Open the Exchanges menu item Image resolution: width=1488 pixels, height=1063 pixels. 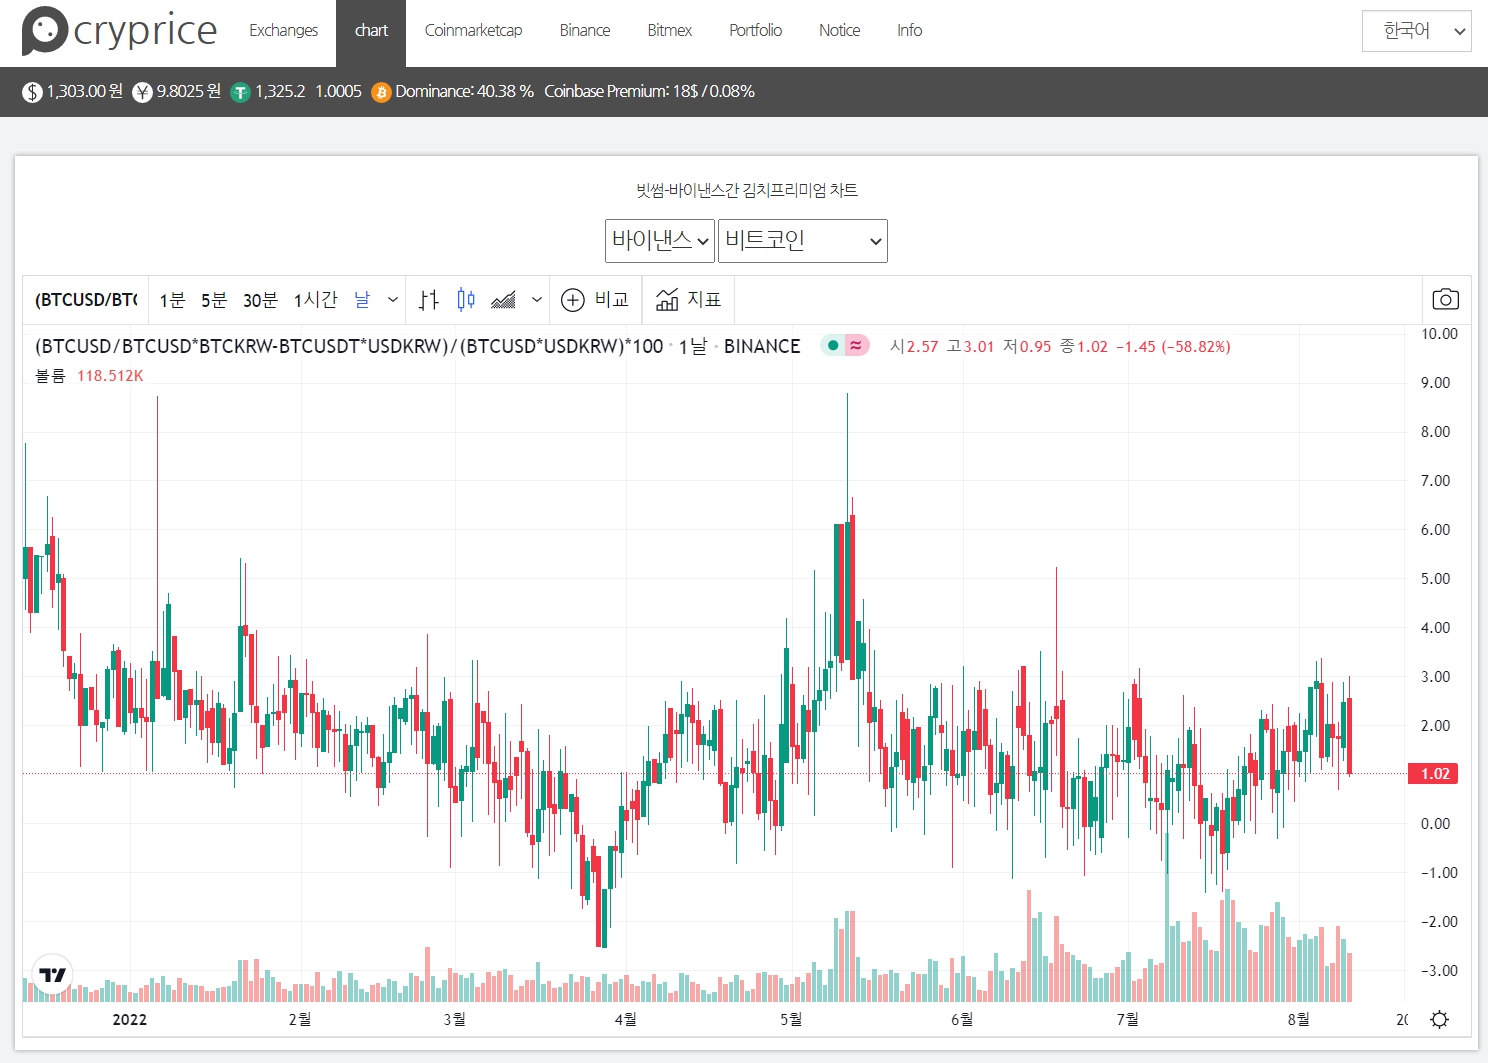click(x=283, y=30)
